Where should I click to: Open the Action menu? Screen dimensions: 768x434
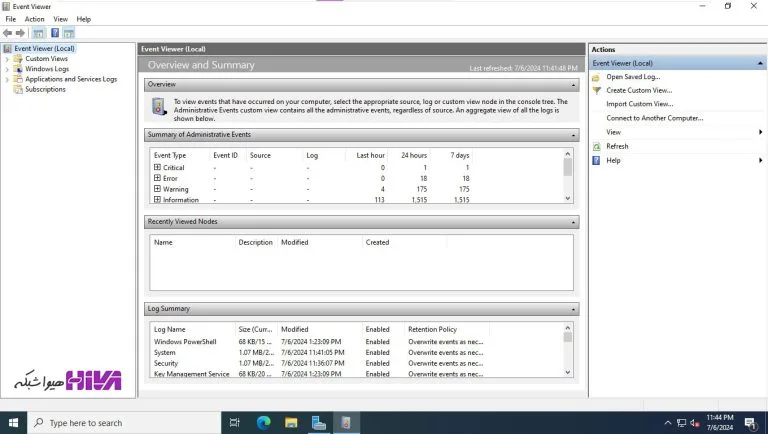click(x=34, y=19)
